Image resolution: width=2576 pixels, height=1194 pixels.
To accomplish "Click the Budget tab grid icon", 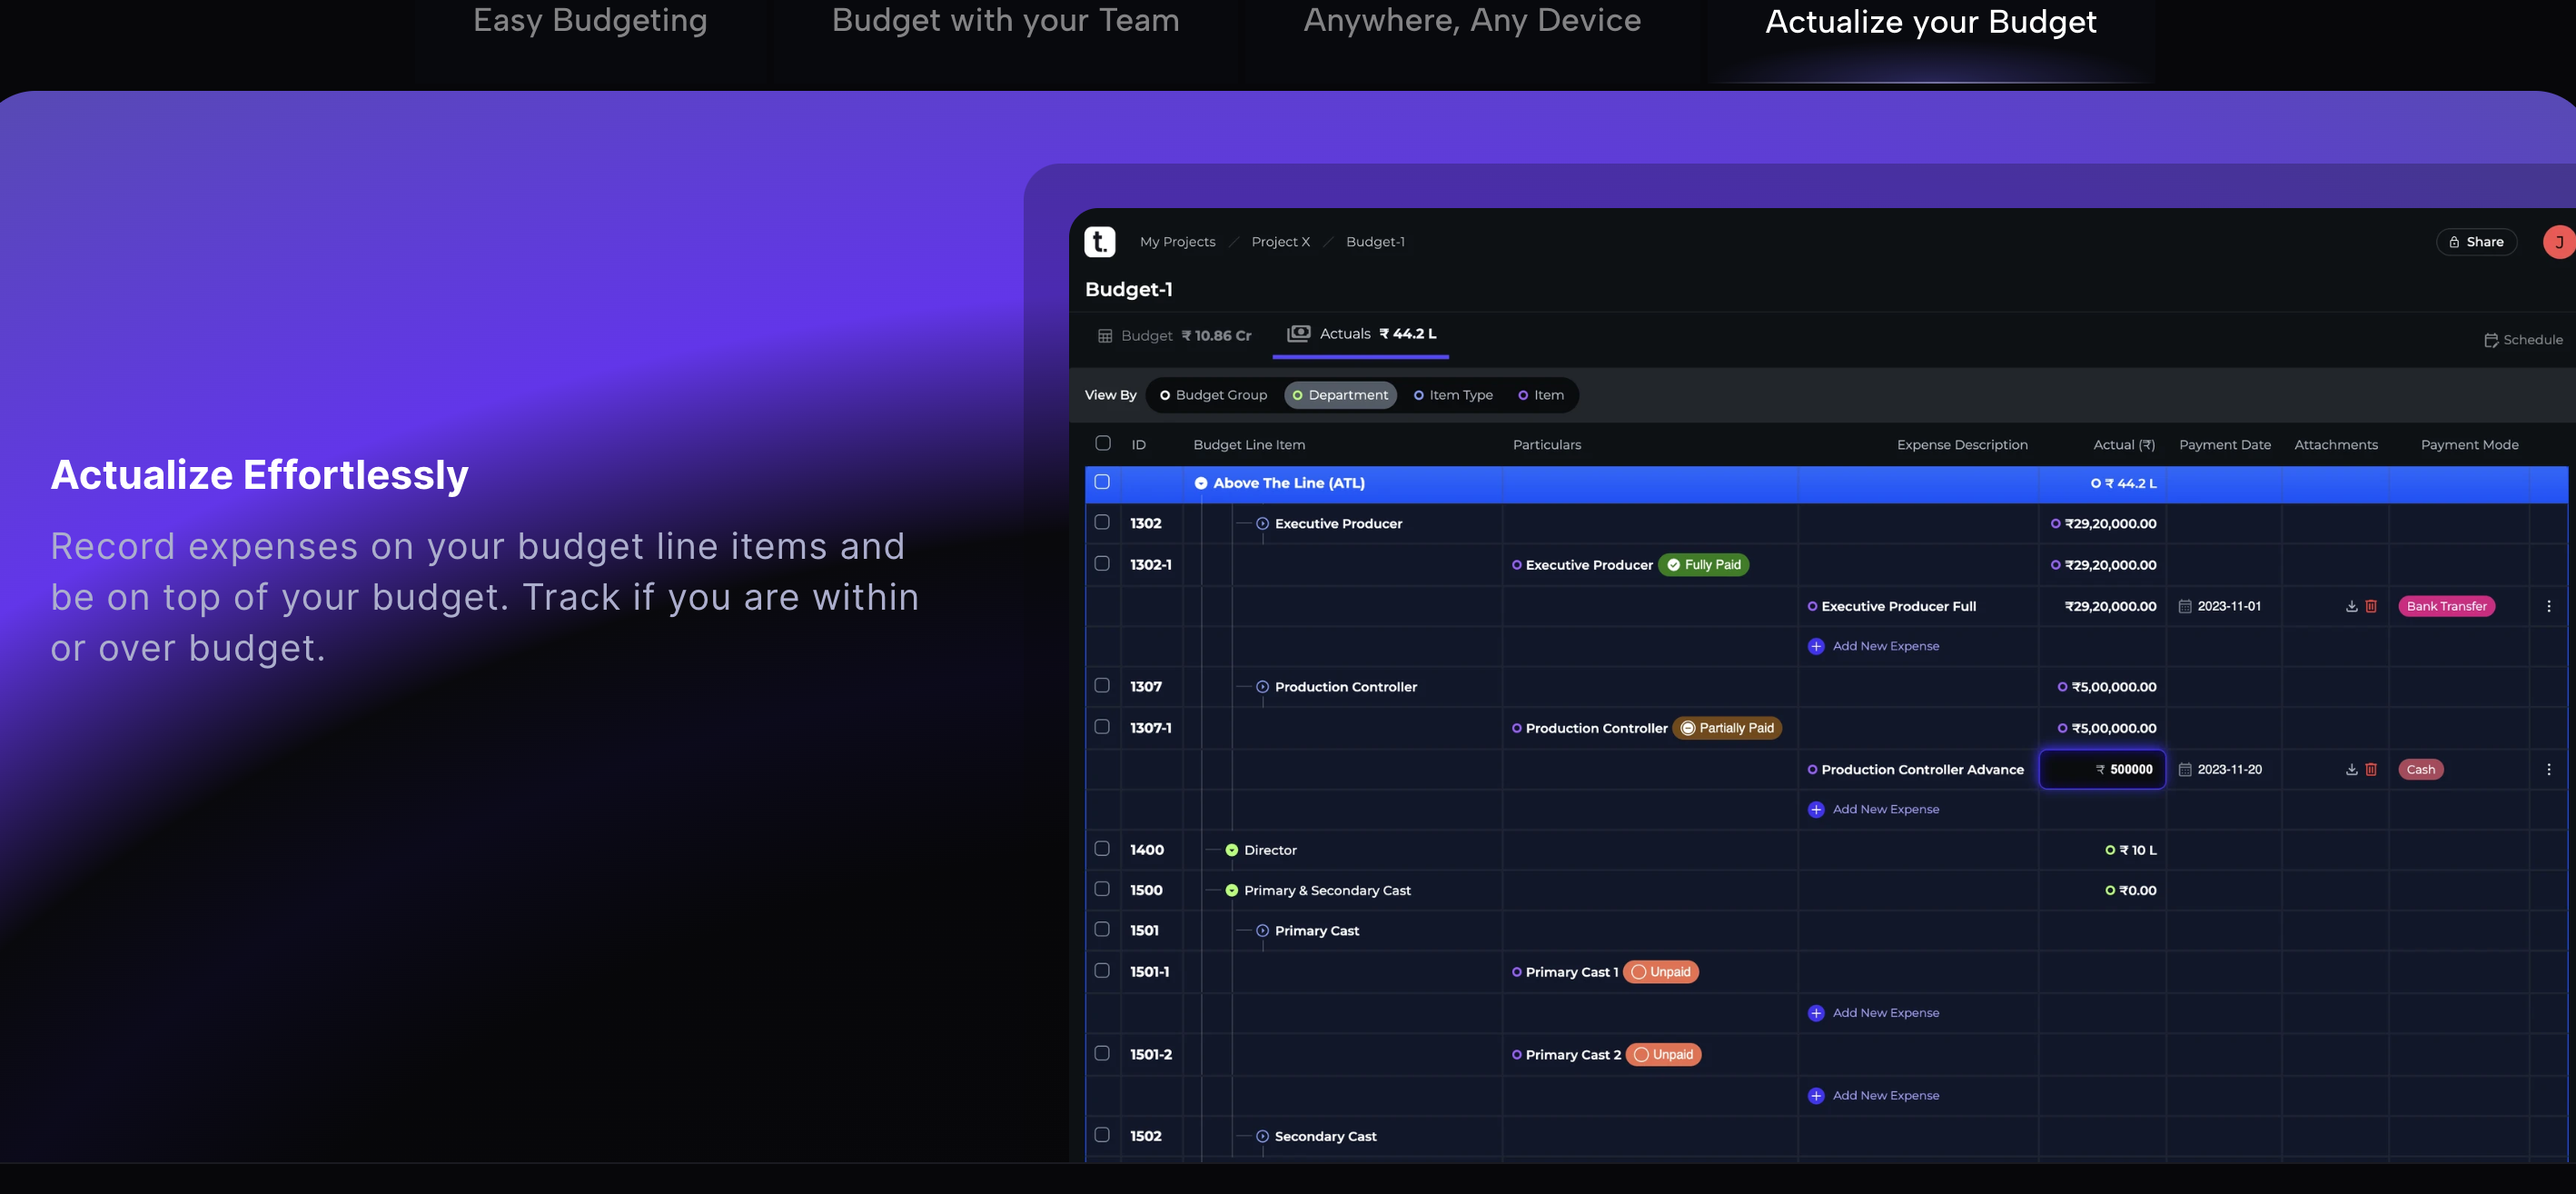I will (1105, 336).
